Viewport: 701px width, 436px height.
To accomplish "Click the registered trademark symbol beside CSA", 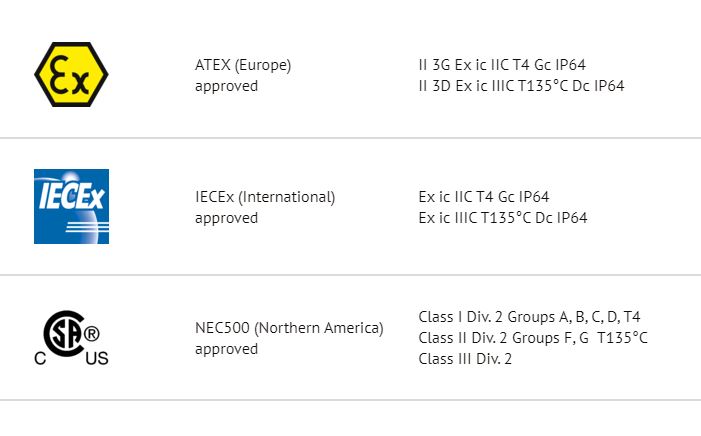I will coord(92,334).
